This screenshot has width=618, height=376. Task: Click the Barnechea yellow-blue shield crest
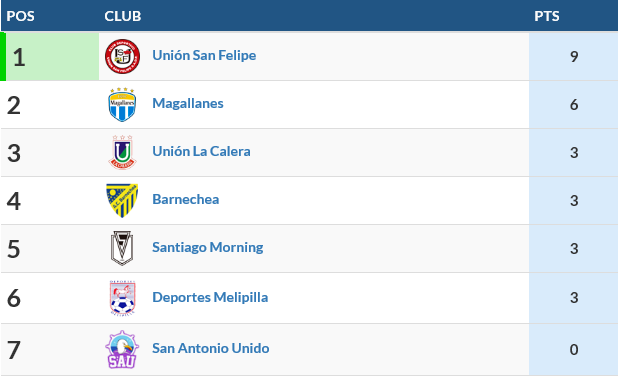(x=122, y=200)
